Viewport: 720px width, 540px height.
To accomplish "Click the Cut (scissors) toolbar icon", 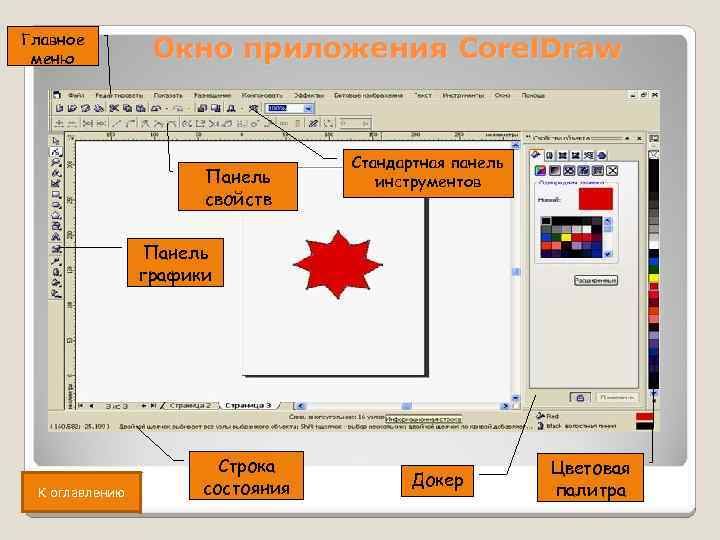I will point(113,108).
